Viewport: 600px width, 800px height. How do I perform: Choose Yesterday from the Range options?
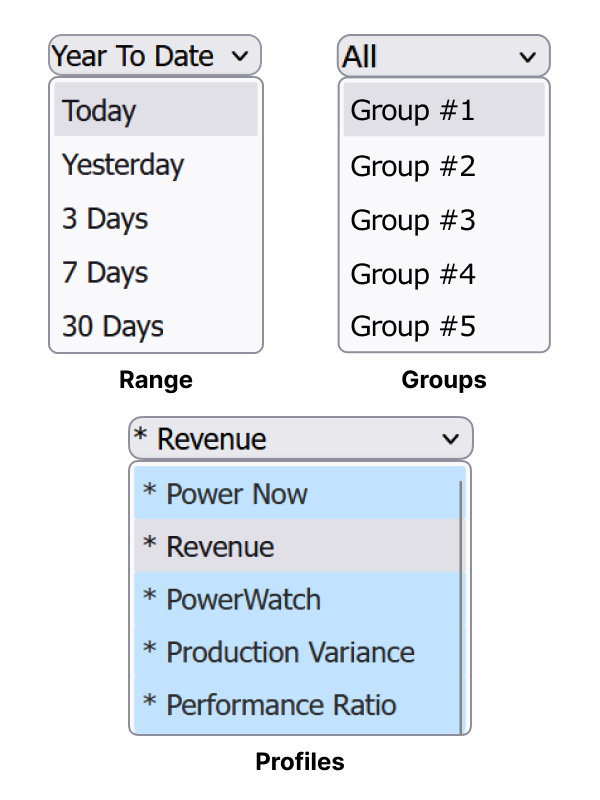122,165
